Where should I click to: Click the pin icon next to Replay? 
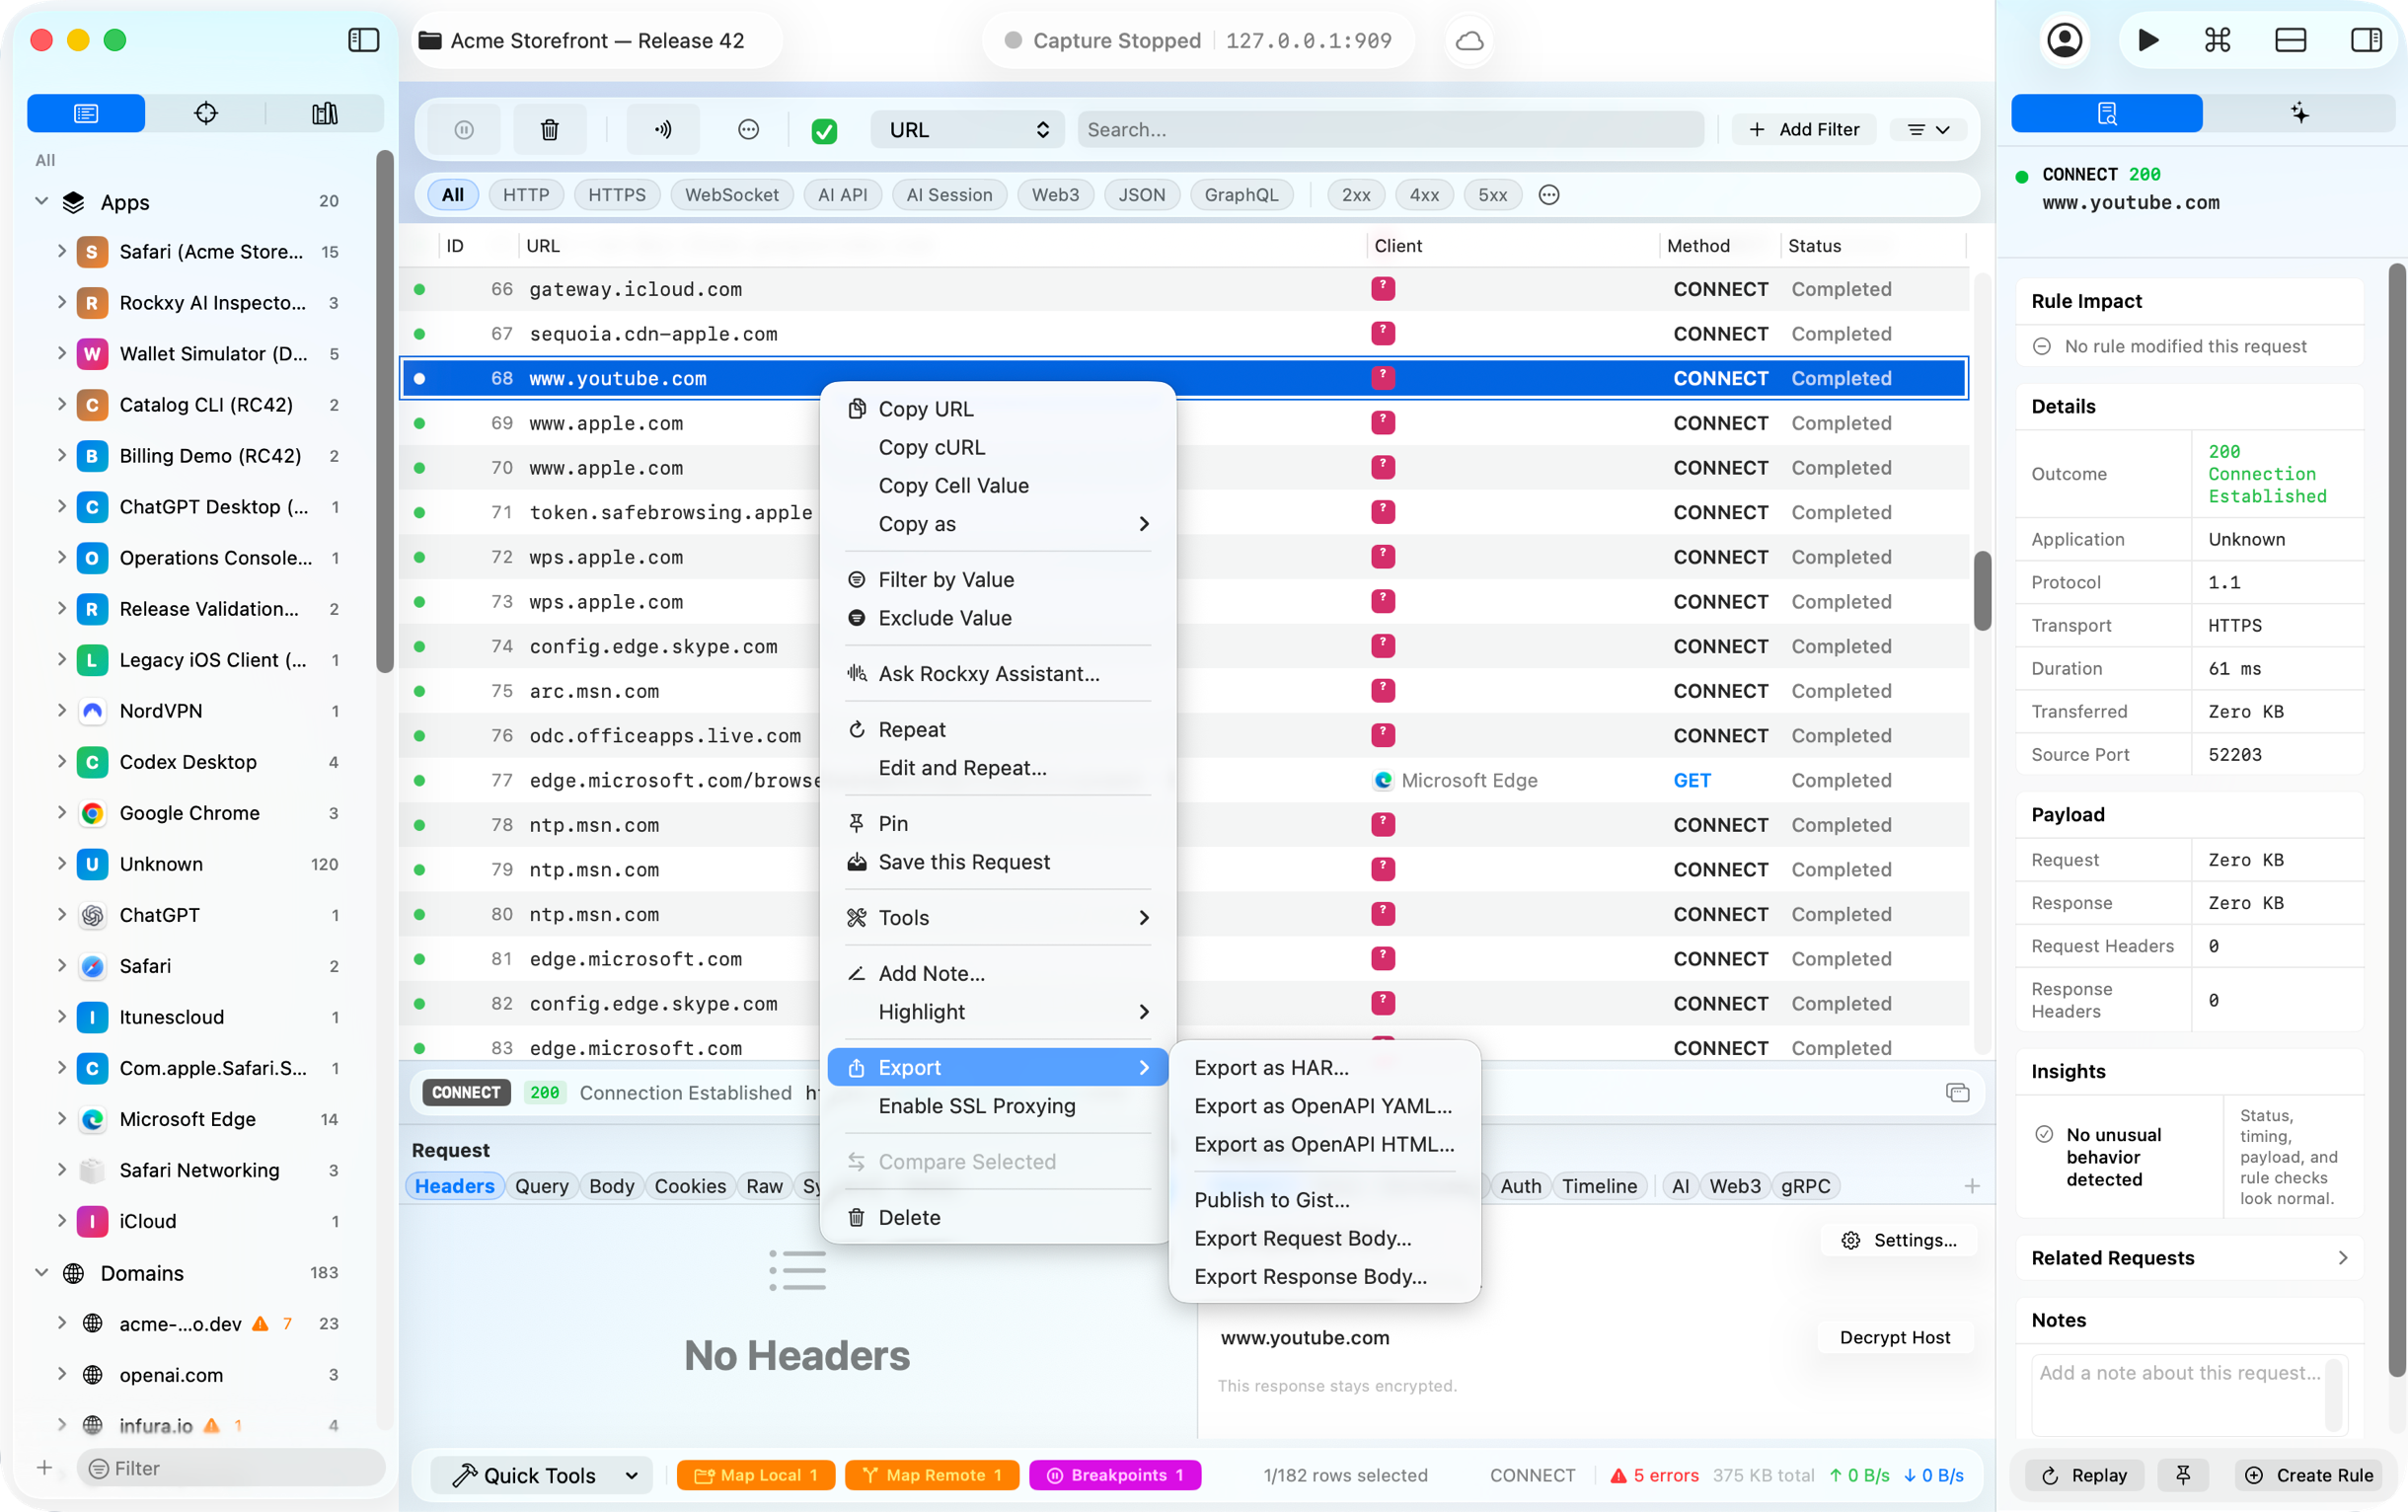(2183, 1474)
